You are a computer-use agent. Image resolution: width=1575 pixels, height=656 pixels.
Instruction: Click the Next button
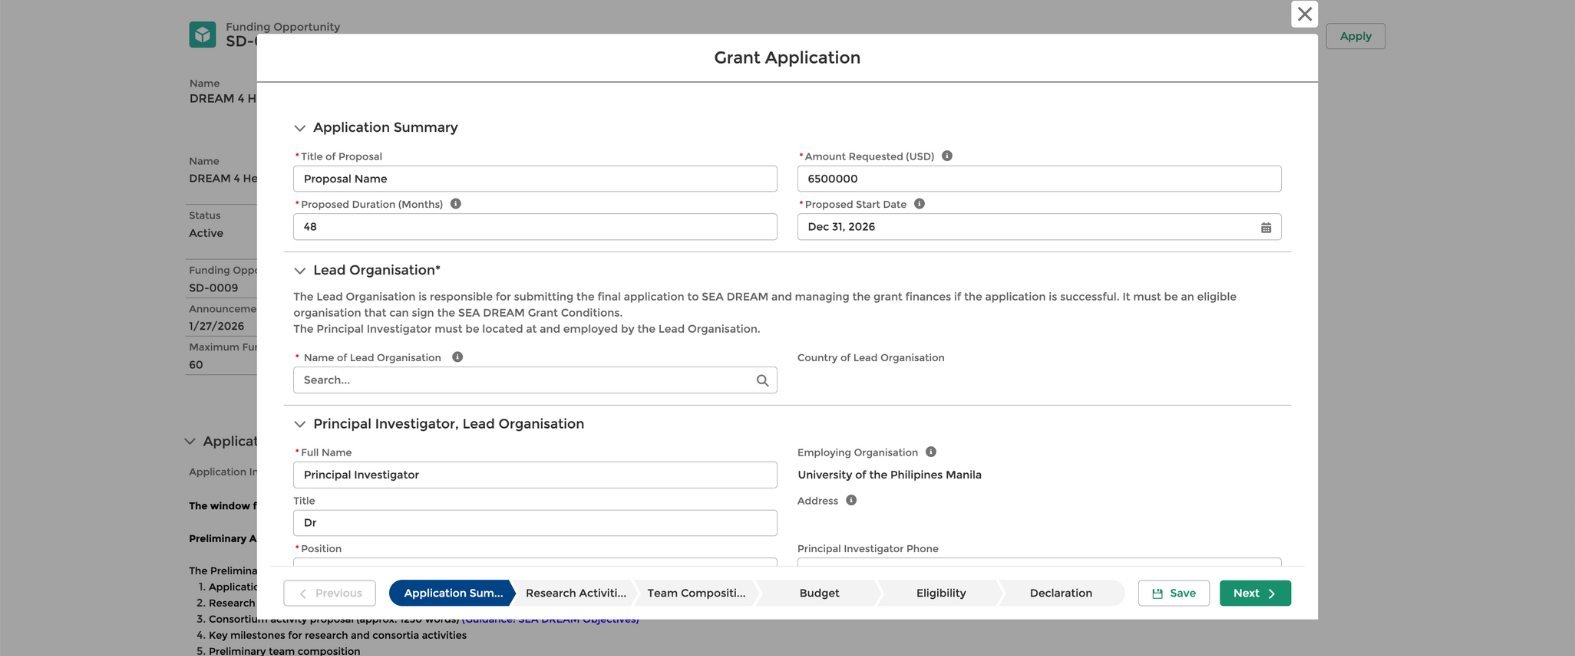click(x=1255, y=593)
